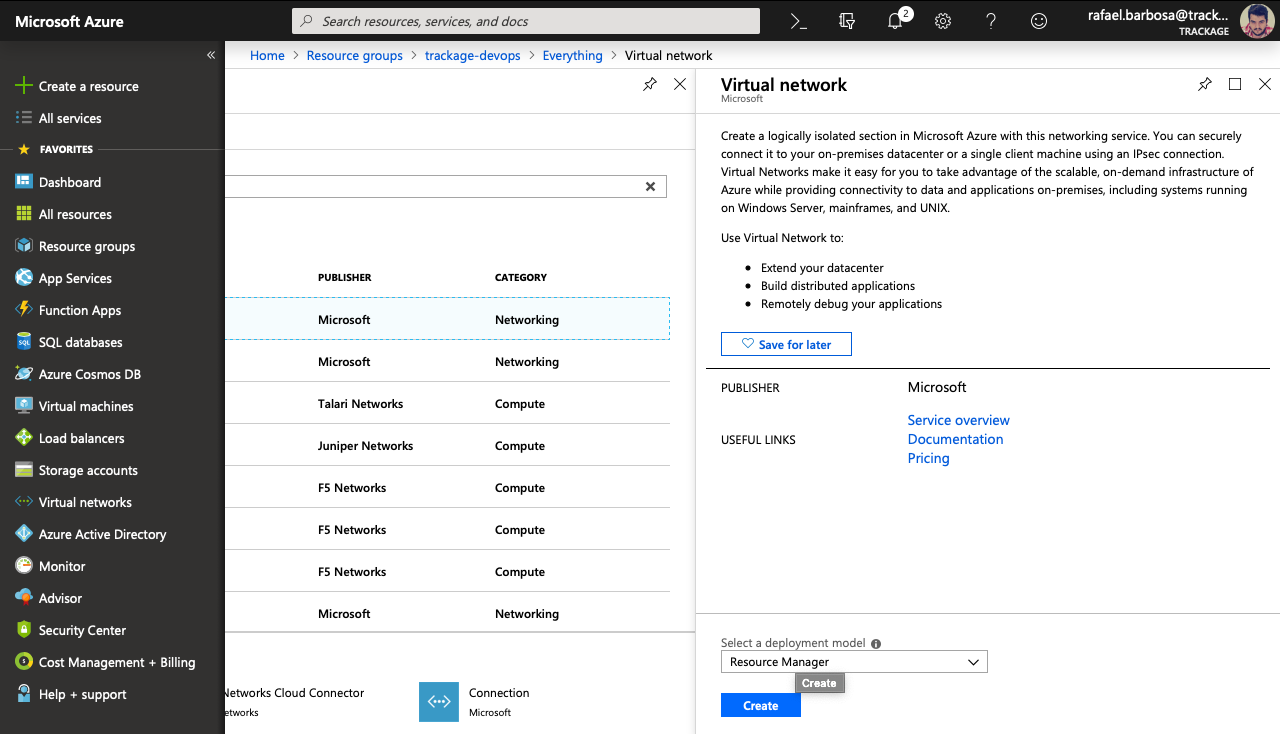Image resolution: width=1280 pixels, height=734 pixels.
Task: Click the Dashboard icon in sidebar
Action: tap(23, 182)
